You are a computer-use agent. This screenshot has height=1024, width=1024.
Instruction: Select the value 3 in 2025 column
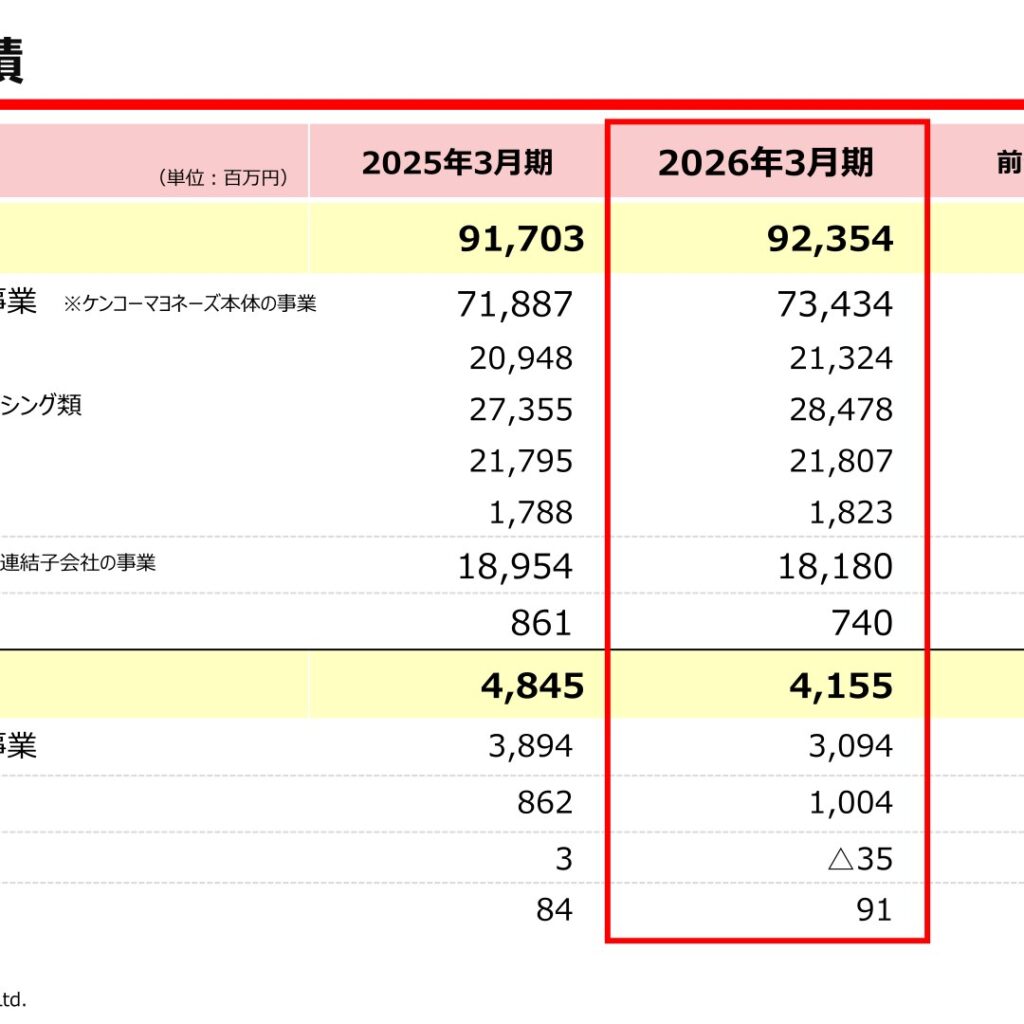564,859
